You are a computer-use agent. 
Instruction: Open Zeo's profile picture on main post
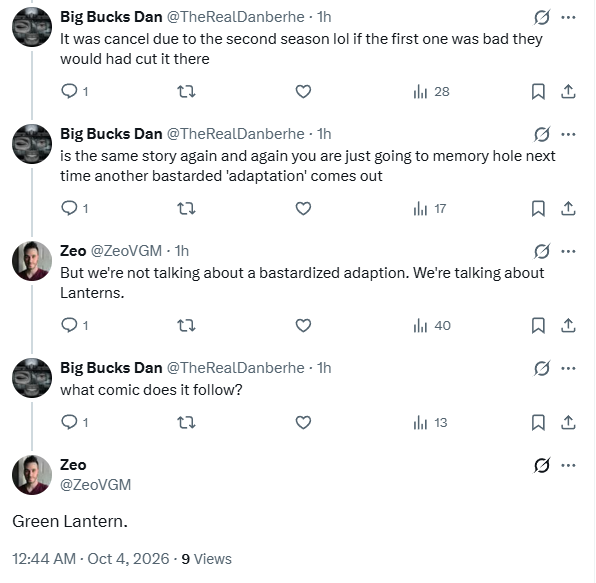click(x=32, y=475)
